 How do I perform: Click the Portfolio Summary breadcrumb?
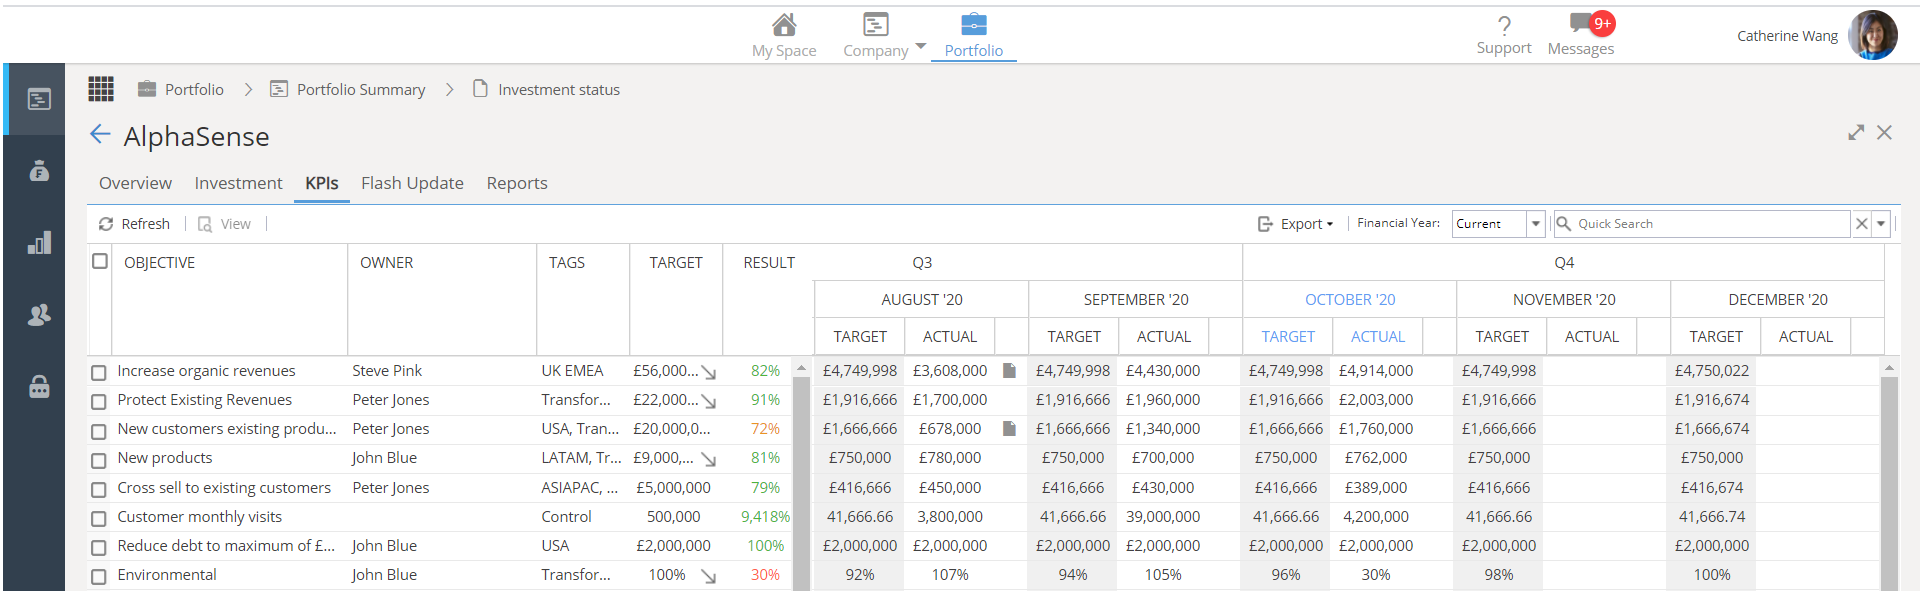click(x=348, y=89)
